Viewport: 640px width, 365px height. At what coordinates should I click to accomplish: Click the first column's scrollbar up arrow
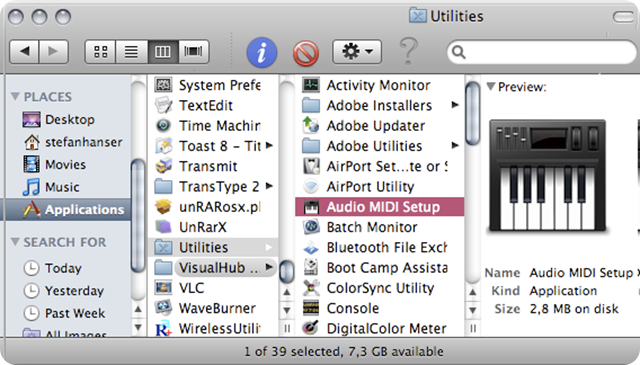tap(287, 292)
